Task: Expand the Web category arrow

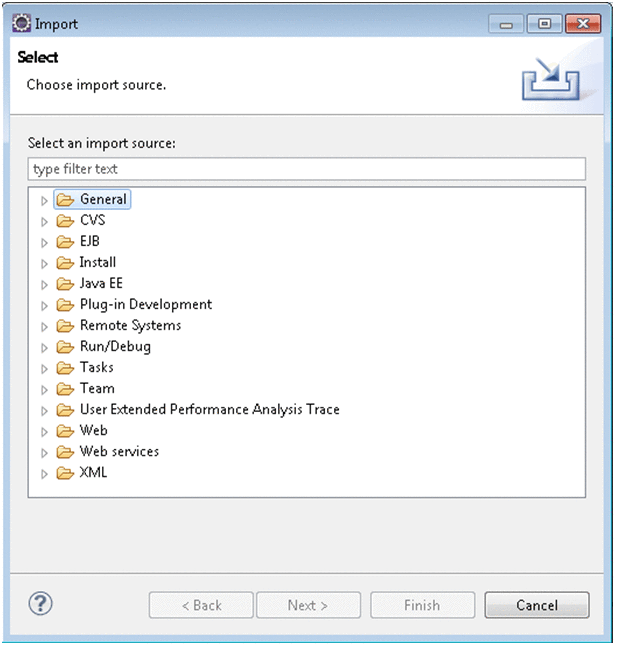Action: pyautogui.click(x=44, y=431)
